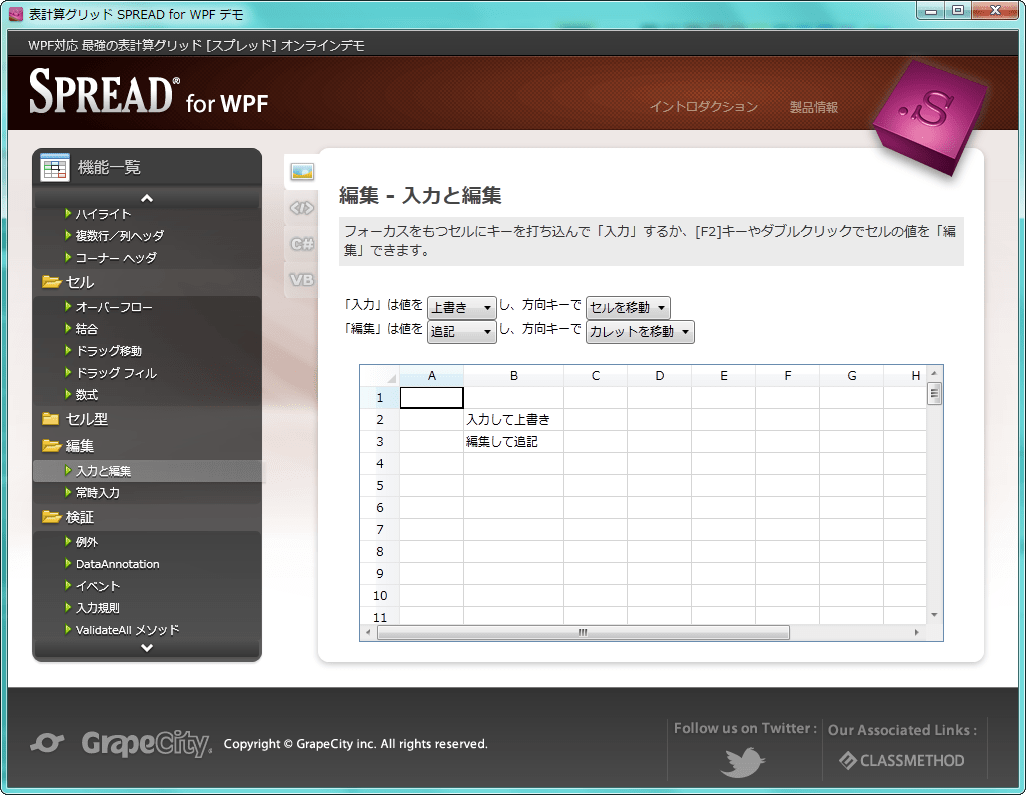Click the Twitter bird icon

(741, 762)
